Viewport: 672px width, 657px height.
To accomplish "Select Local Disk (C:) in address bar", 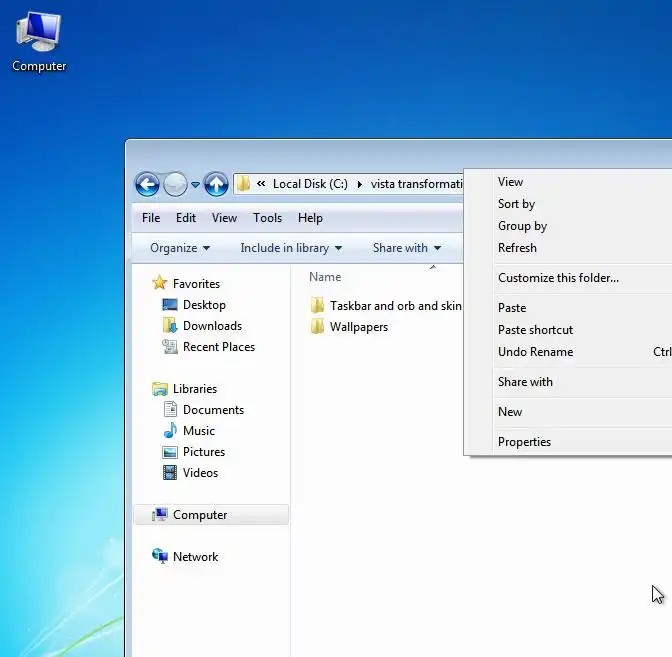I will coord(310,184).
